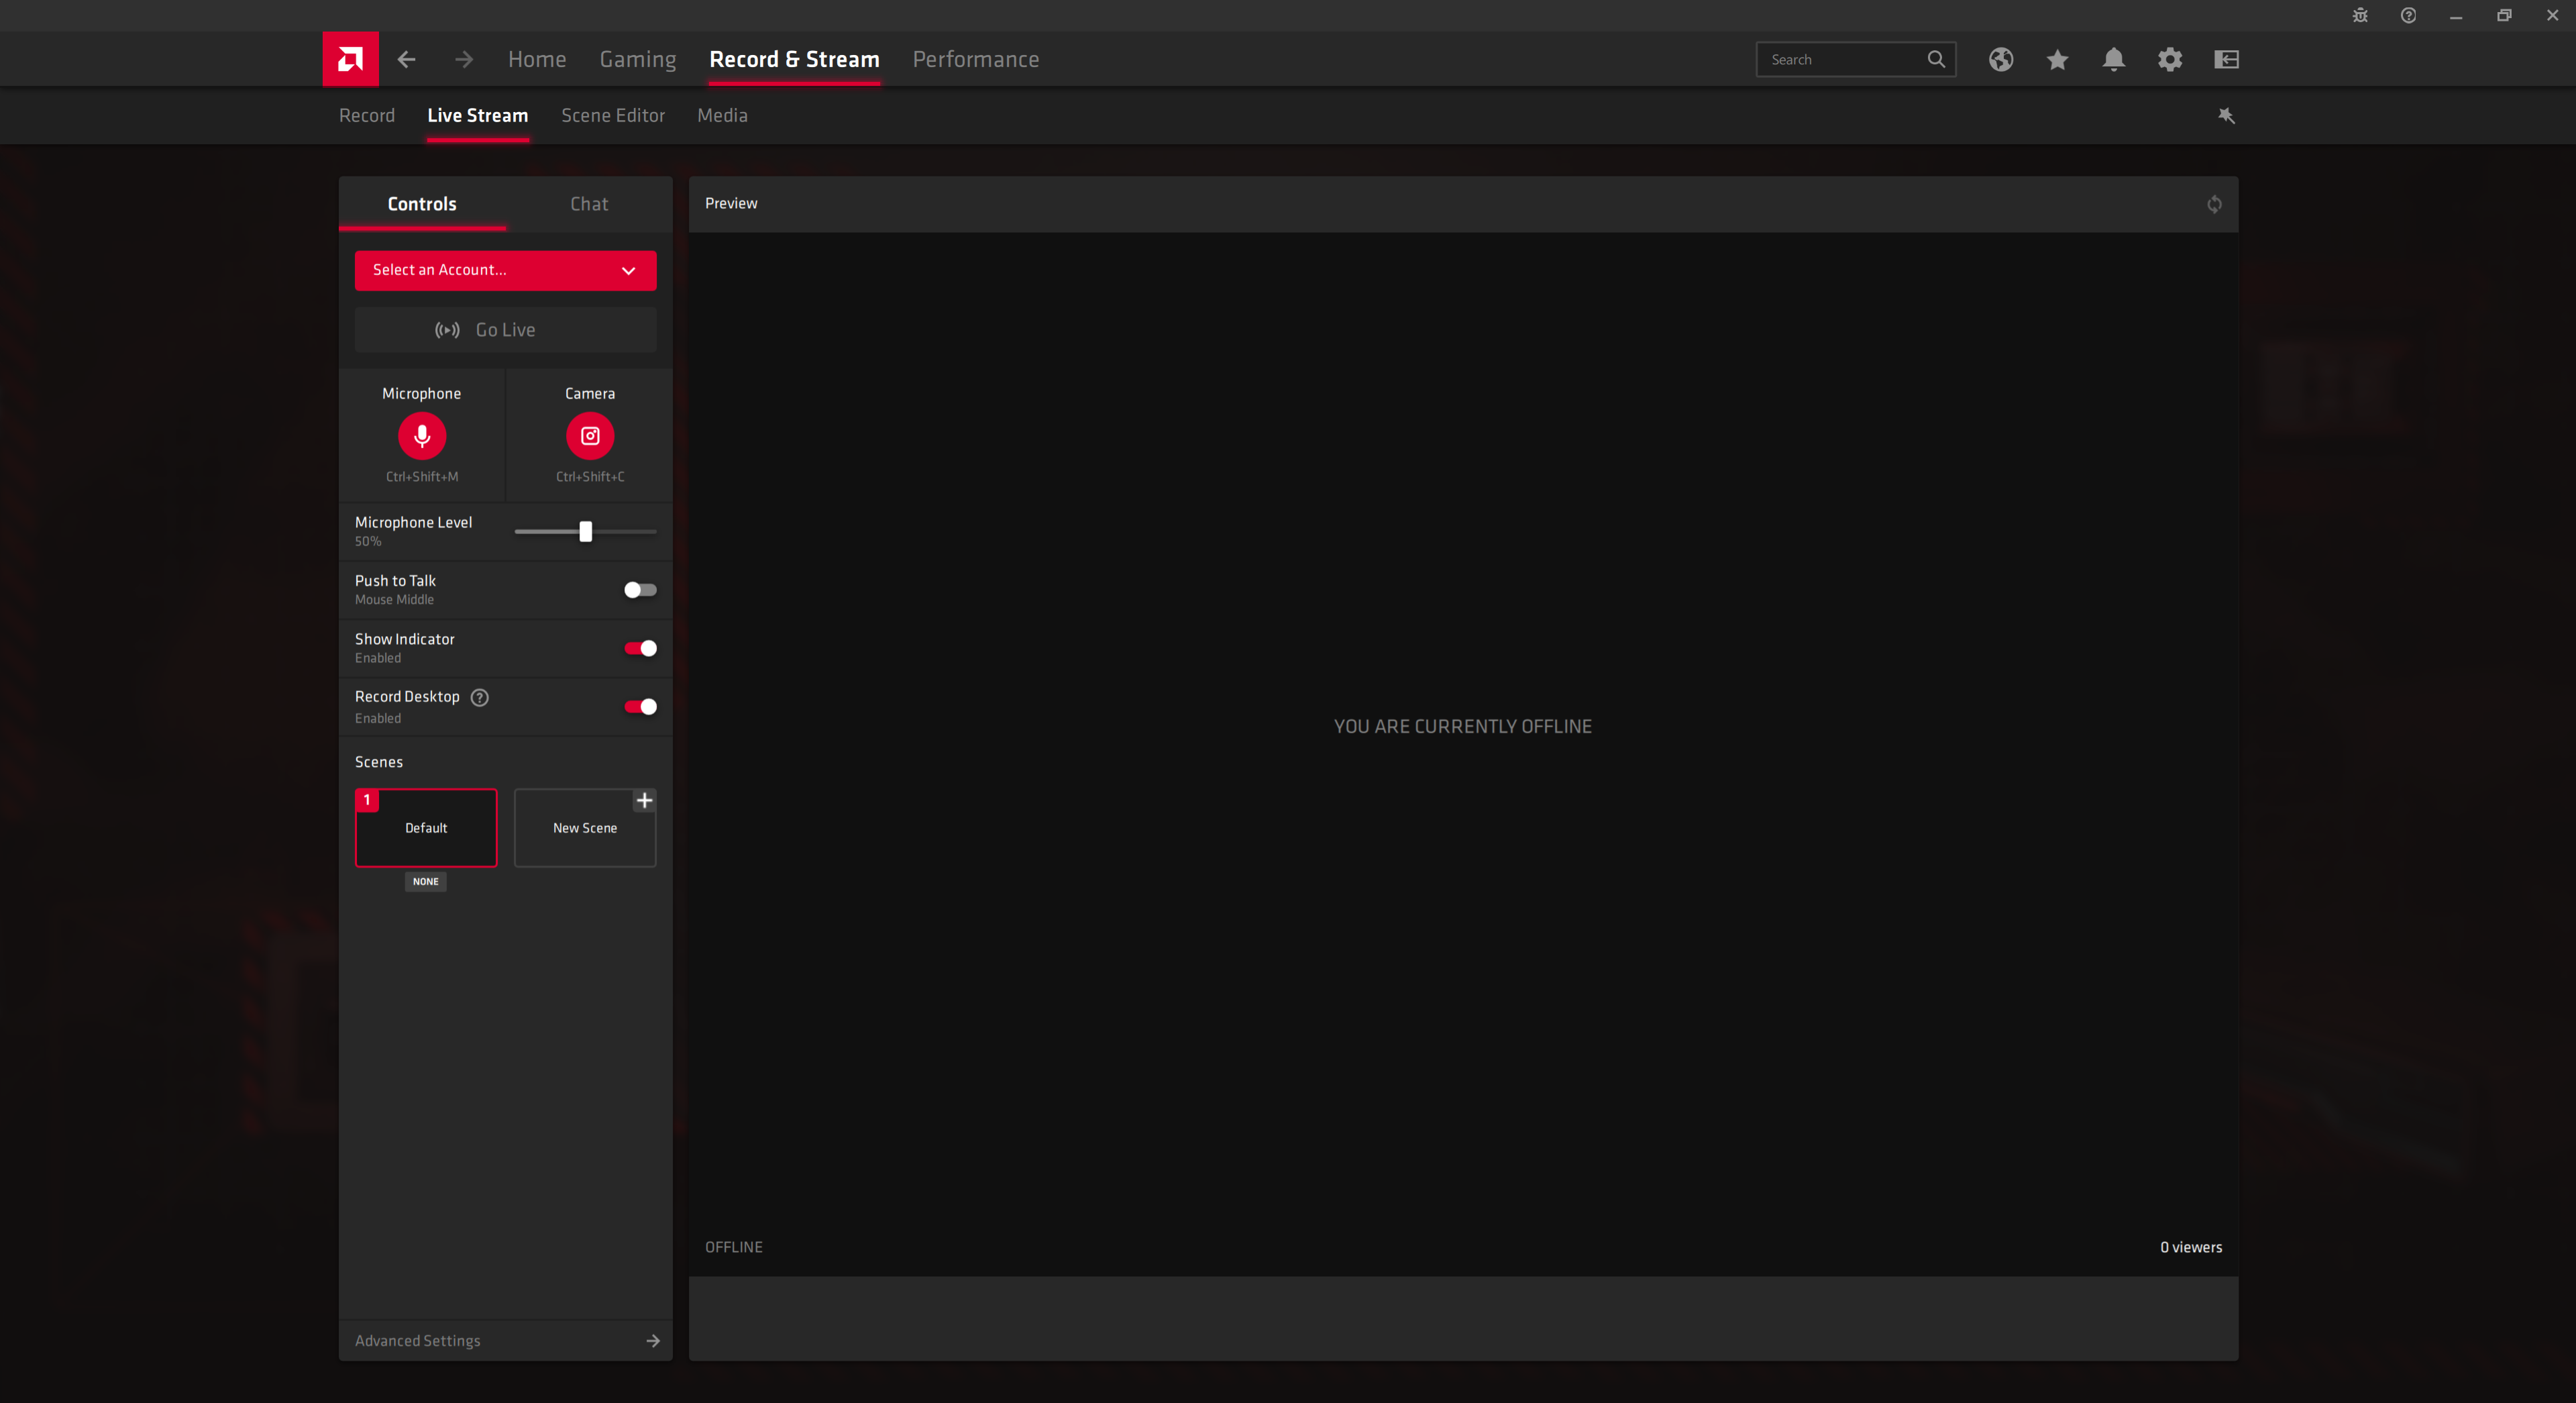Mute the microphone with its red icon
The width and height of the screenshot is (2576, 1403).
click(422, 436)
